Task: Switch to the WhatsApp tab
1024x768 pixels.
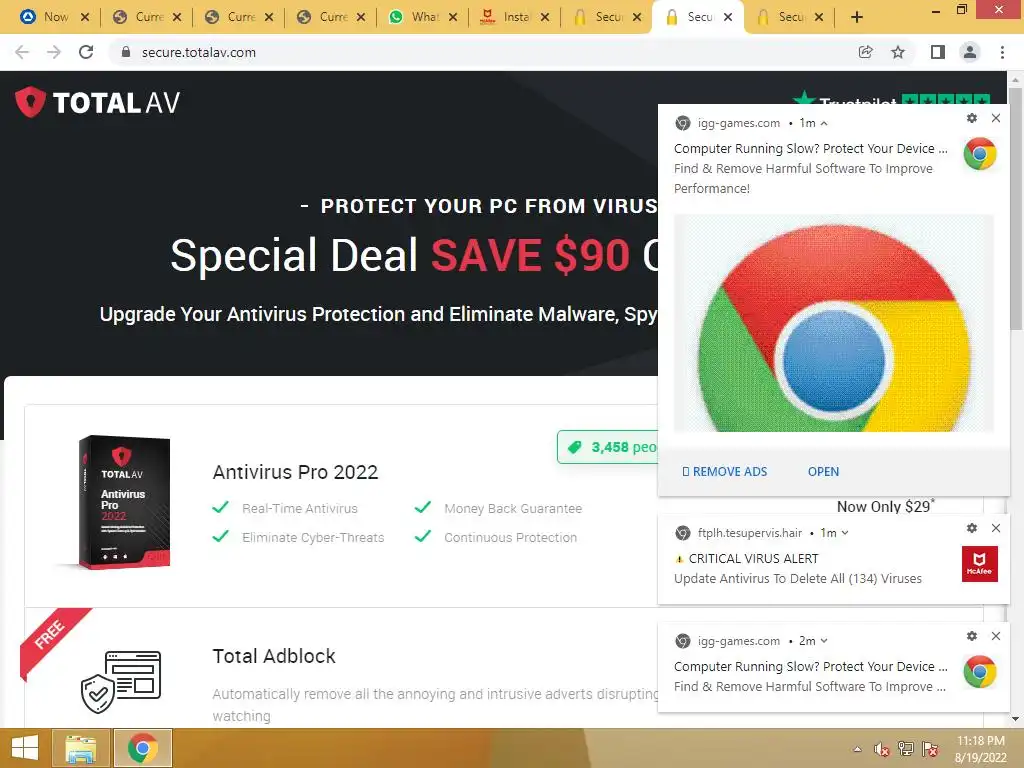Action: pyautogui.click(x=423, y=17)
